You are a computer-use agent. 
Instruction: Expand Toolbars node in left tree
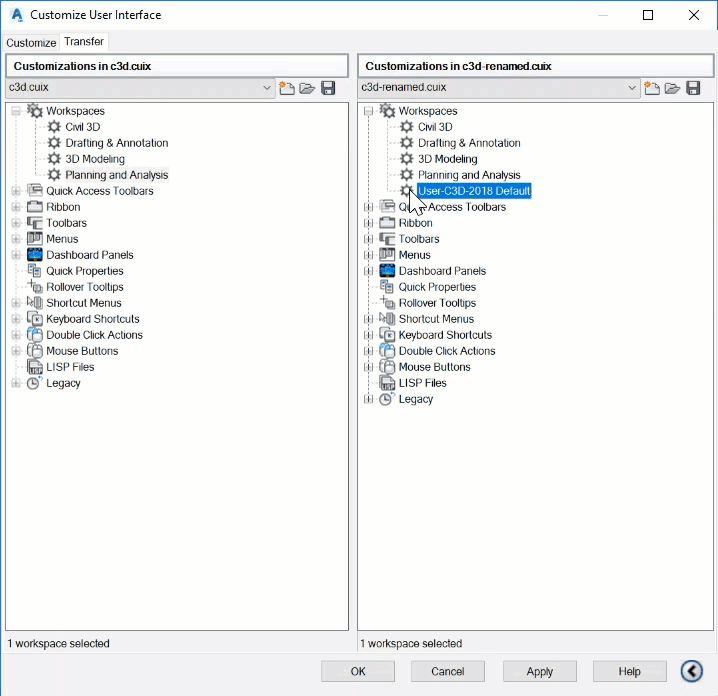pos(16,223)
